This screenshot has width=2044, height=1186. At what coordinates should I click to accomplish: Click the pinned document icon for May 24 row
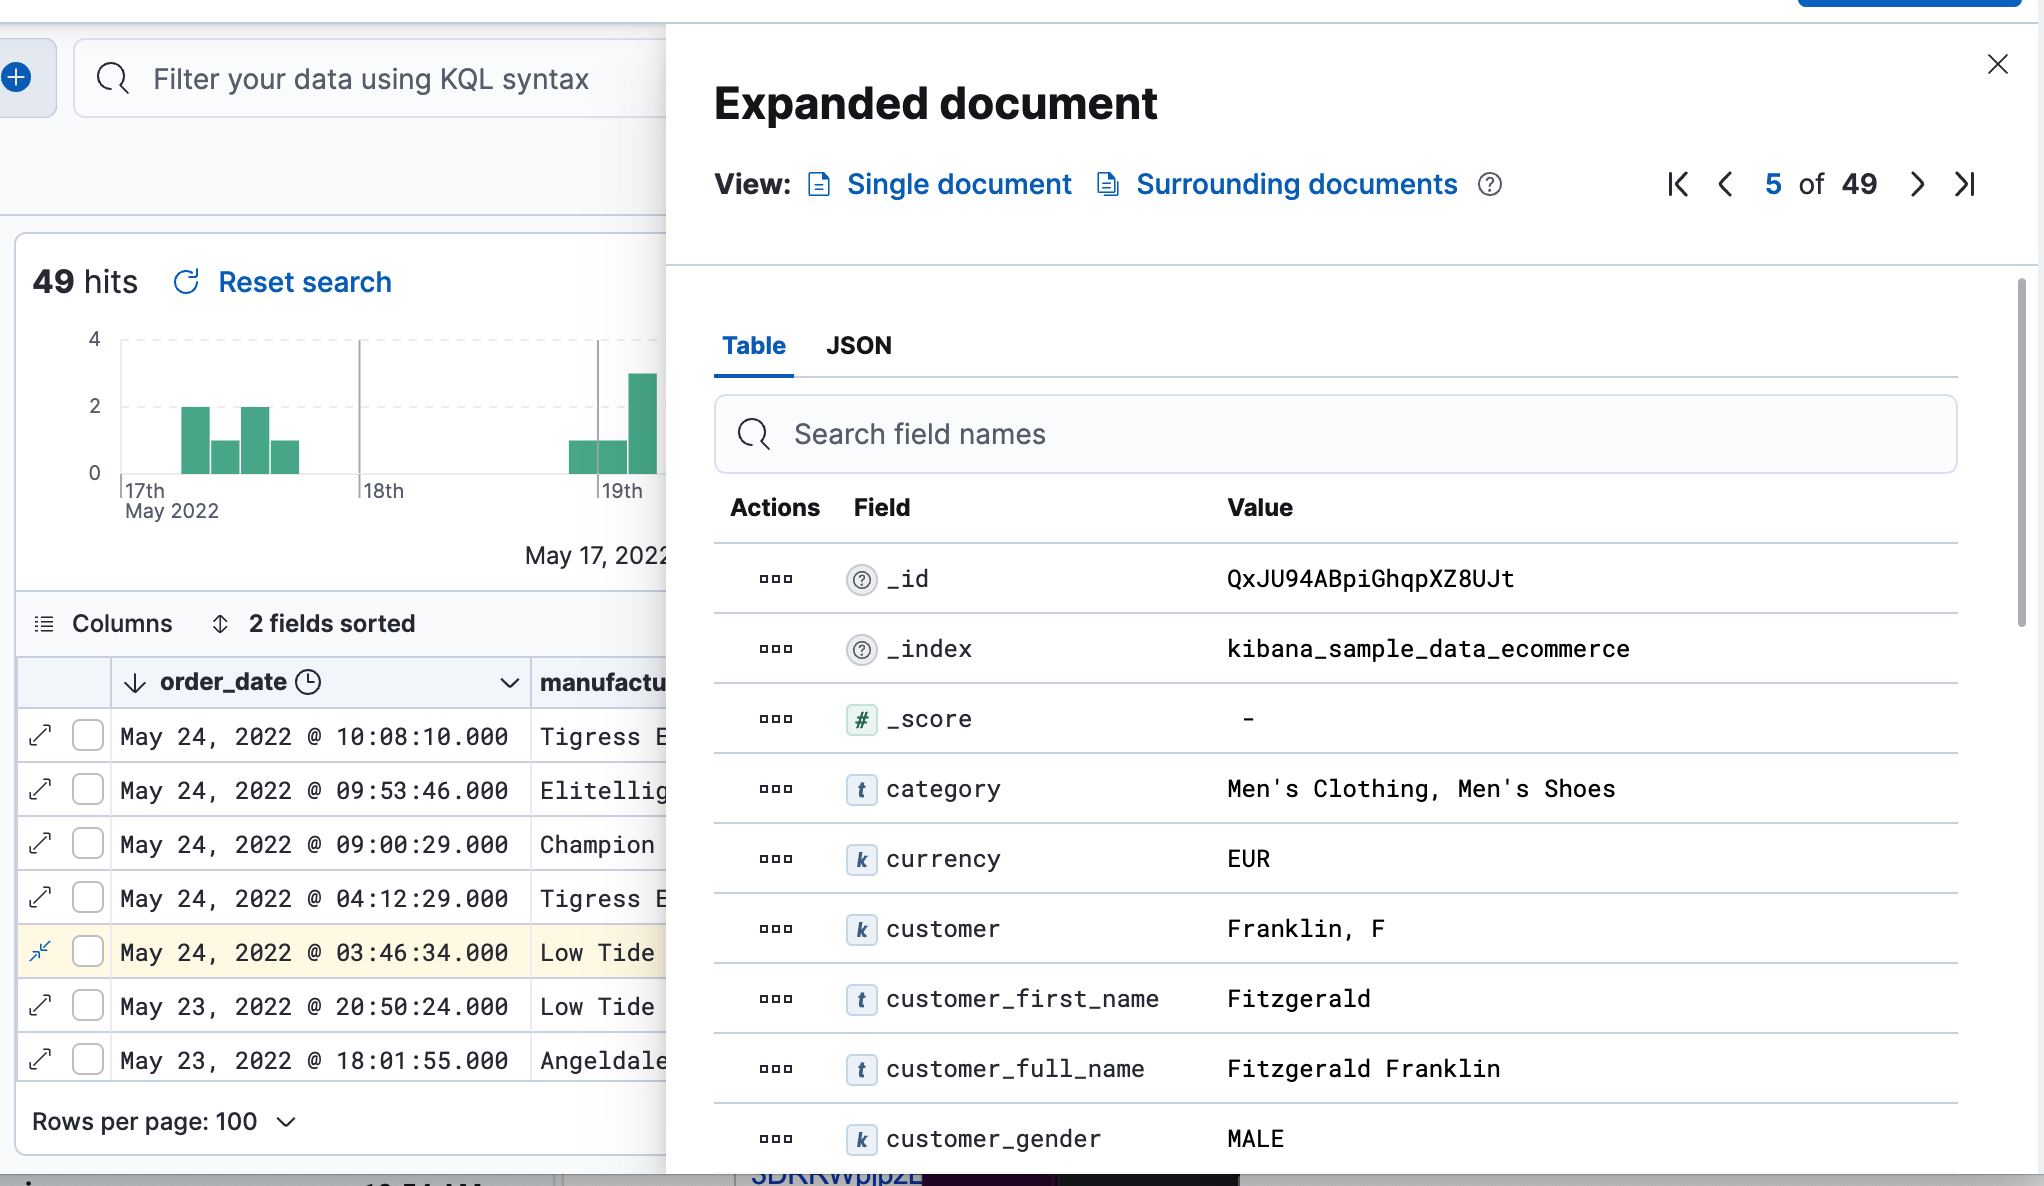pyautogui.click(x=40, y=950)
